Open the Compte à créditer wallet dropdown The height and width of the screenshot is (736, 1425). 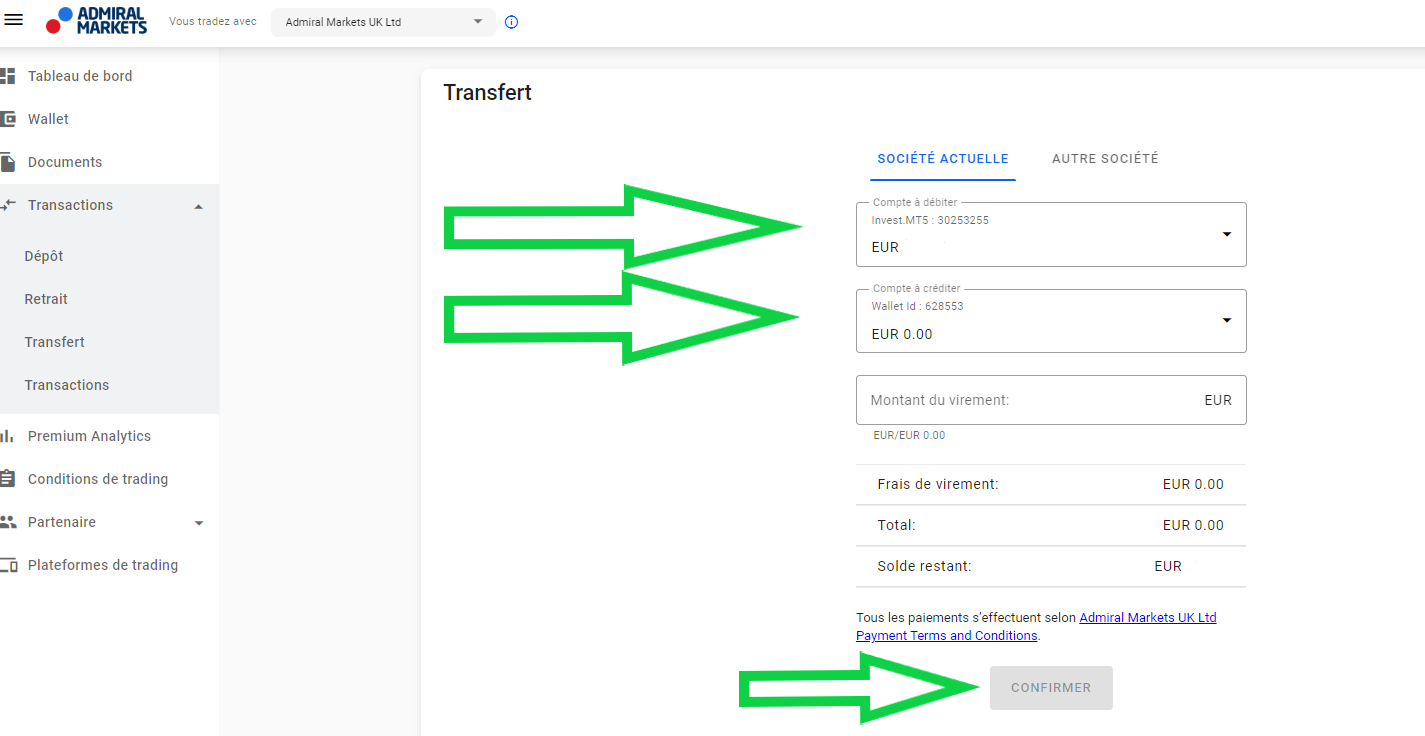tap(1226, 320)
